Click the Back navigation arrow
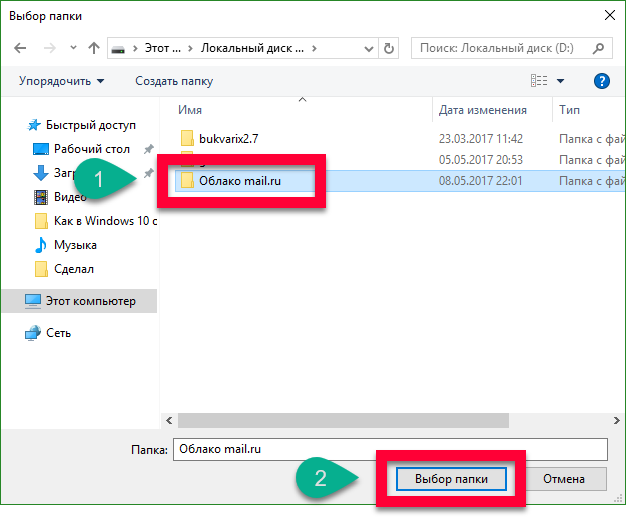The width and height of the screenshot is (626, 526). tap(21, 48)
